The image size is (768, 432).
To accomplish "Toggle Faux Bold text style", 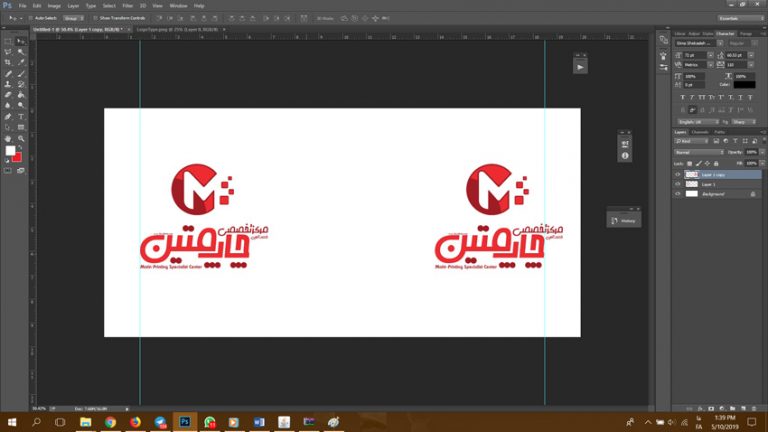I will [x=682, y=97].
